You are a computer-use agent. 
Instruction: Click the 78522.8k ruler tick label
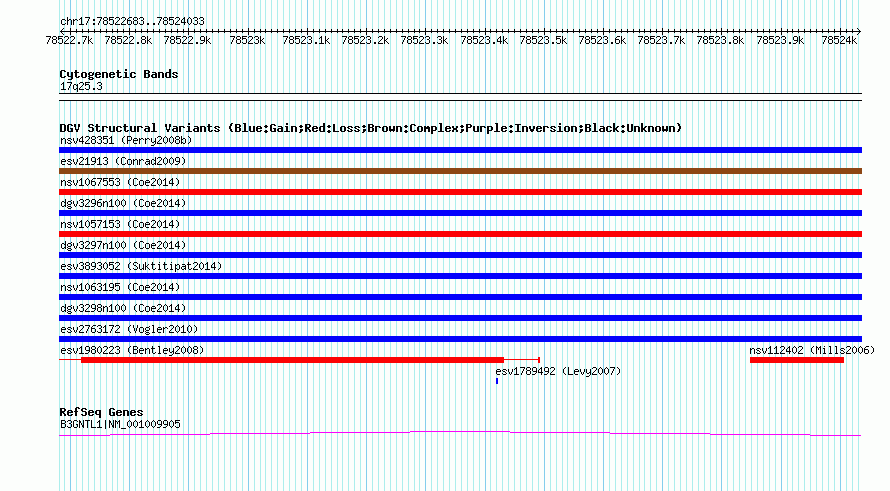(128, 40)
